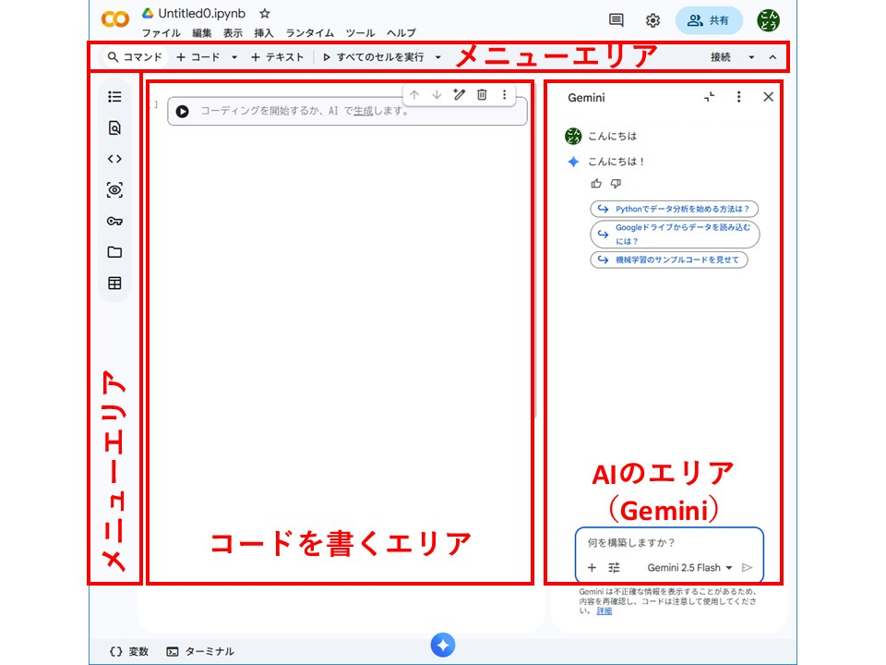Open the ランタイム menu
886x665 pixels.
(310, 33)
